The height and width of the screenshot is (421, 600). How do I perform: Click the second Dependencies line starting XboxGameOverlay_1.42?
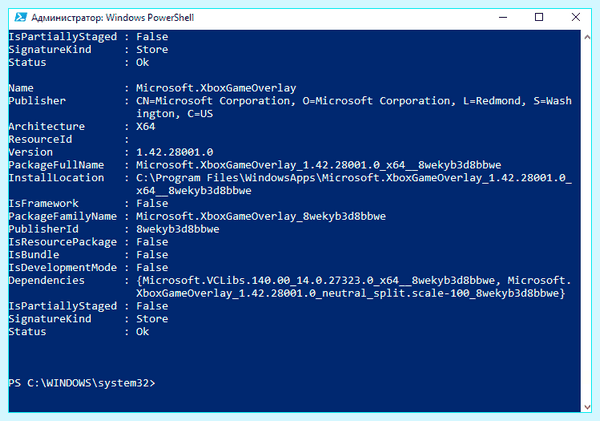pyautogui.click(x=351, y=294)
